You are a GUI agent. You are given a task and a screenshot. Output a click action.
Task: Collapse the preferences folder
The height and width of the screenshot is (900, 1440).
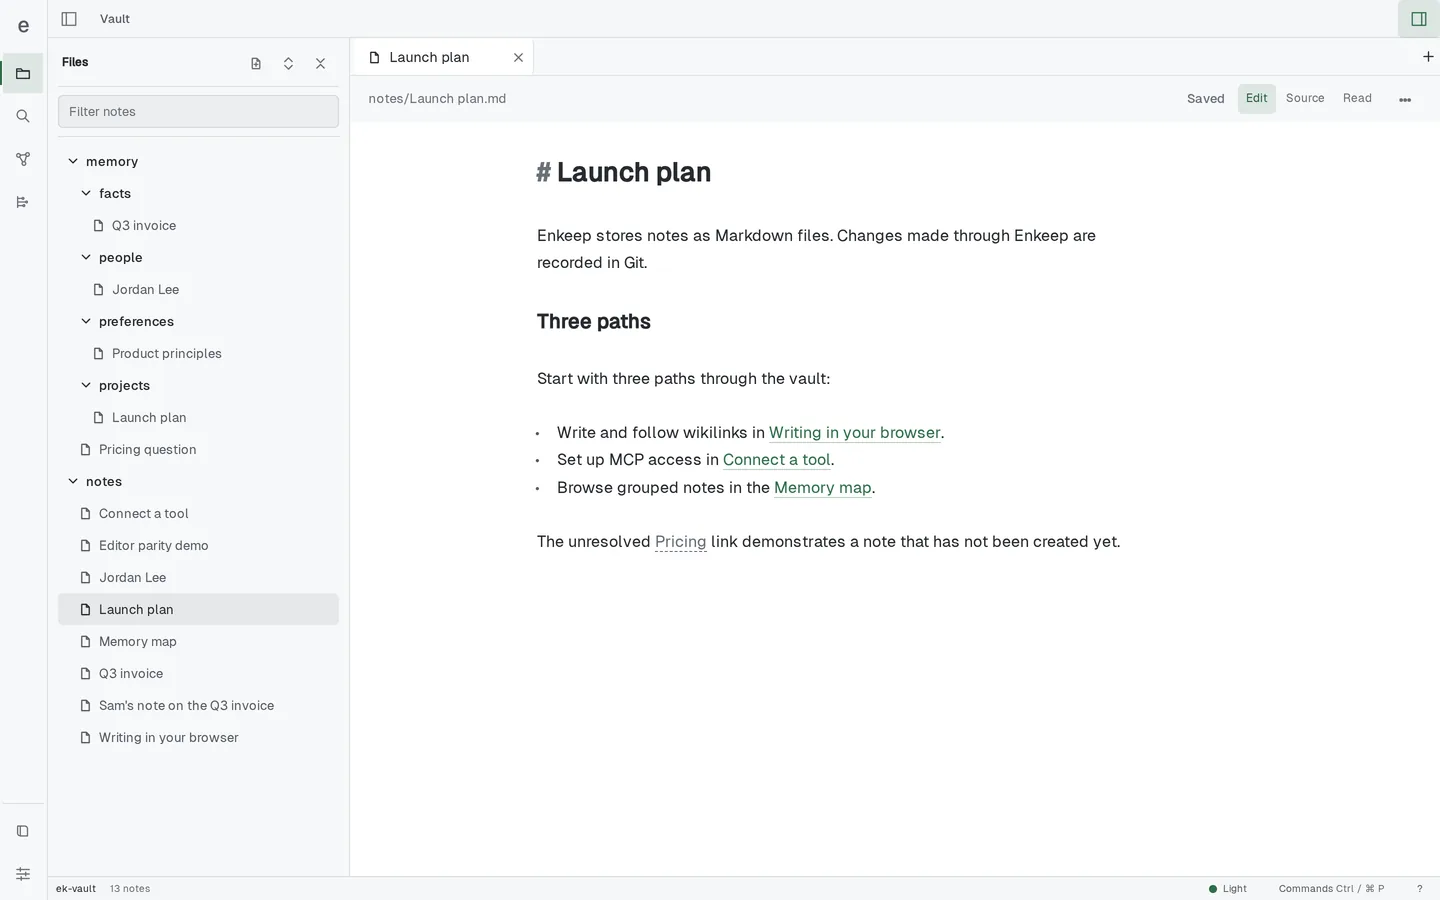[86, 321]
